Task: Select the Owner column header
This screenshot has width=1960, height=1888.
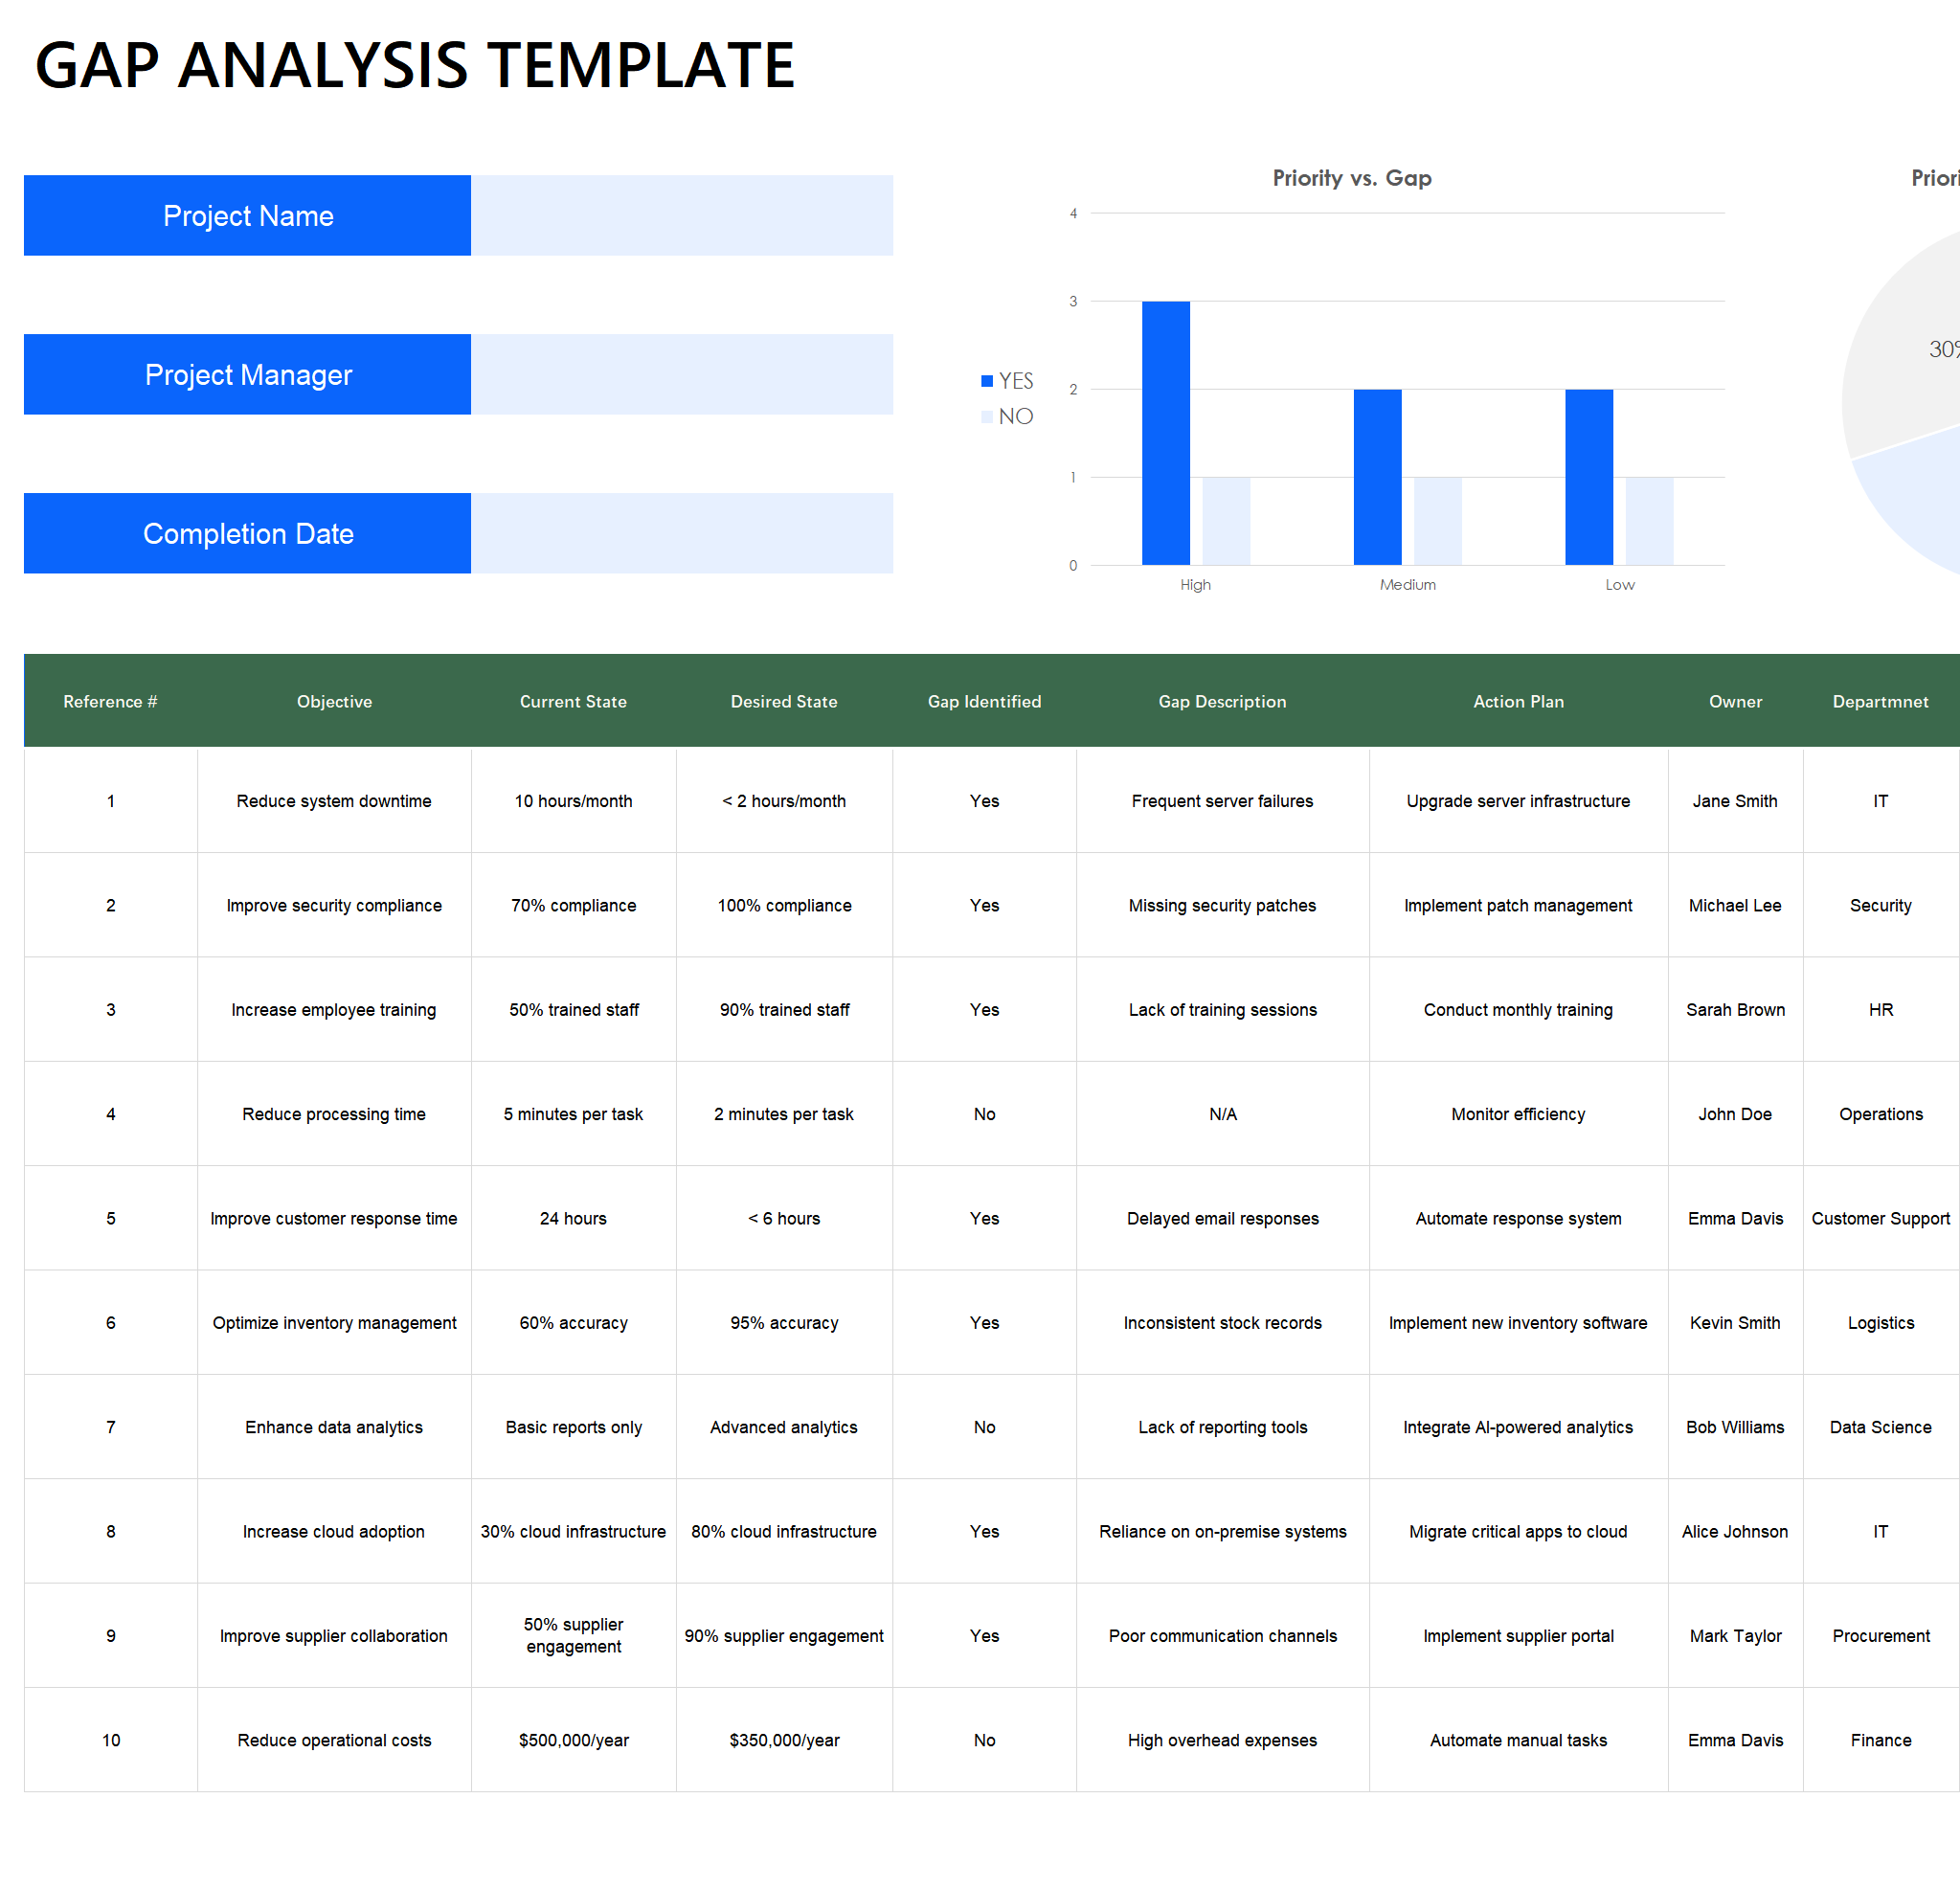Action: 1735,701
